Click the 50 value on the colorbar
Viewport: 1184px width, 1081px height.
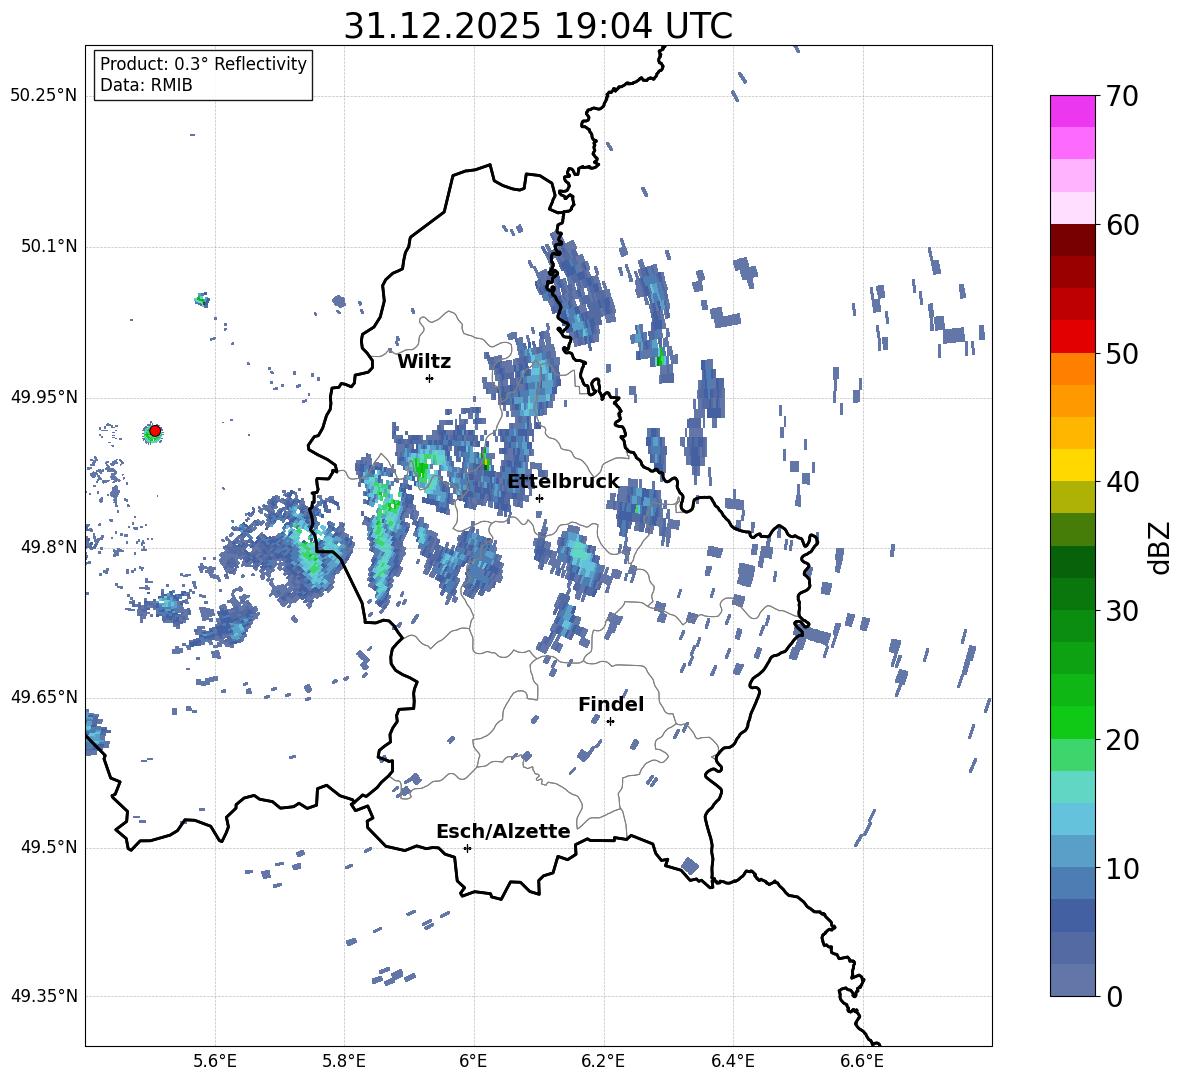[x=1122, y=353]
